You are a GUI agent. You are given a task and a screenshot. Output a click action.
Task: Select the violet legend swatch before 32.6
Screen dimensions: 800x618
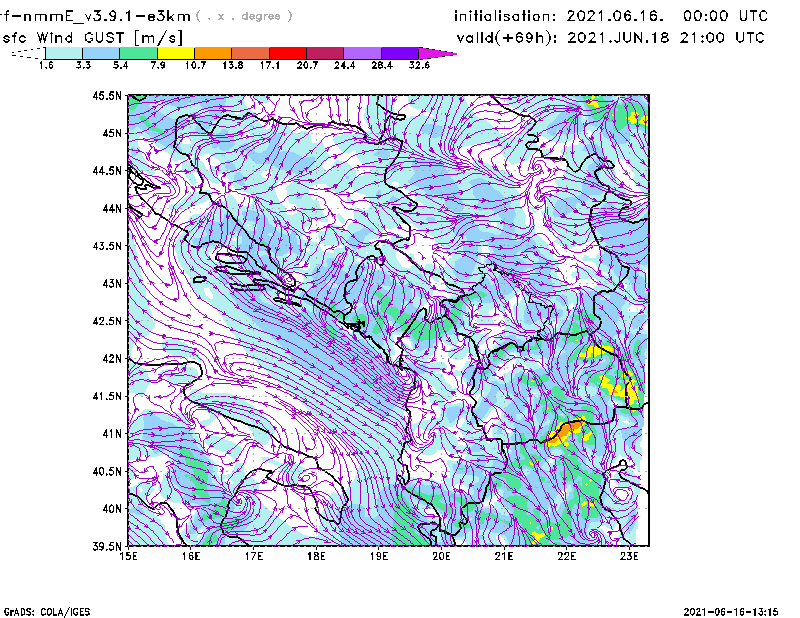[x=400, y=53]
